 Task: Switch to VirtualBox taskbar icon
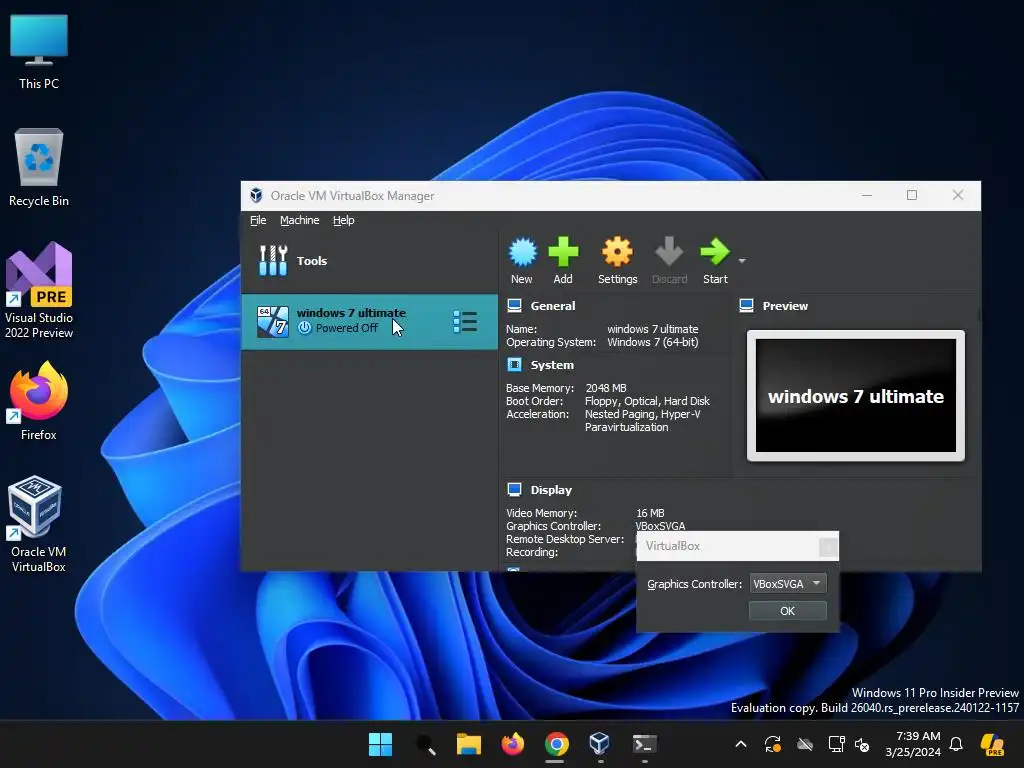pyautogui.click(x=600, y=744)
